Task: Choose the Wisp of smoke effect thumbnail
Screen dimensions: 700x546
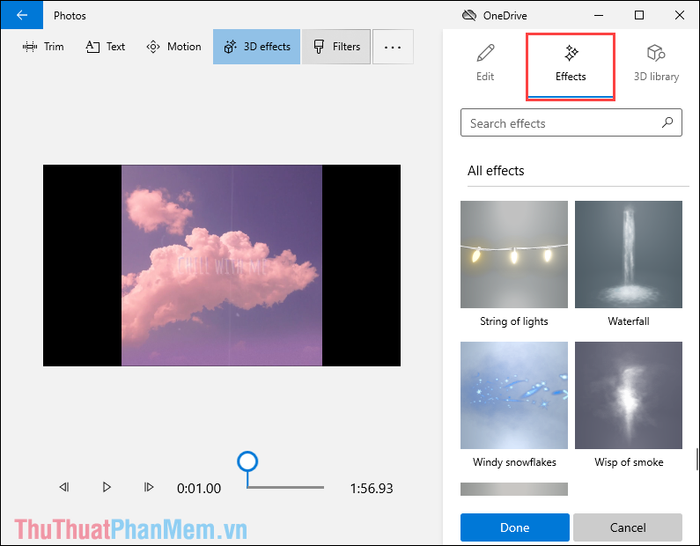Action: point(629,396)
